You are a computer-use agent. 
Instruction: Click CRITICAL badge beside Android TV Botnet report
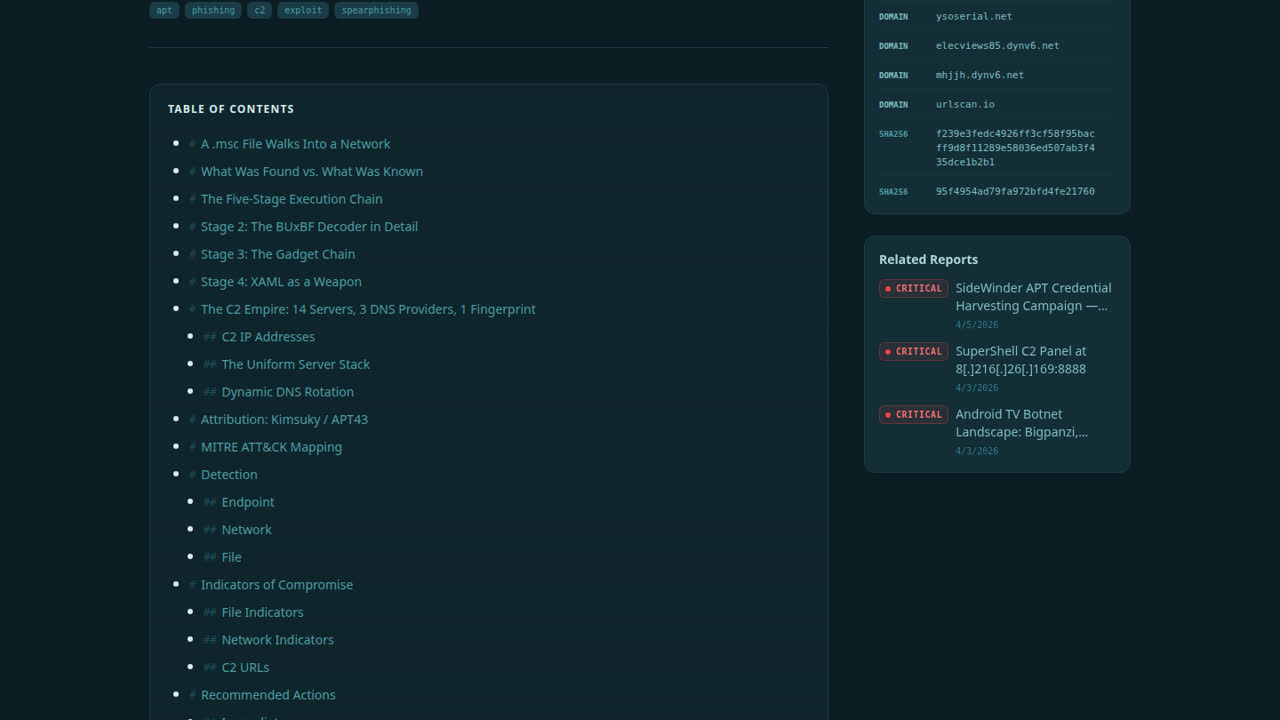[x=914, y=415]
